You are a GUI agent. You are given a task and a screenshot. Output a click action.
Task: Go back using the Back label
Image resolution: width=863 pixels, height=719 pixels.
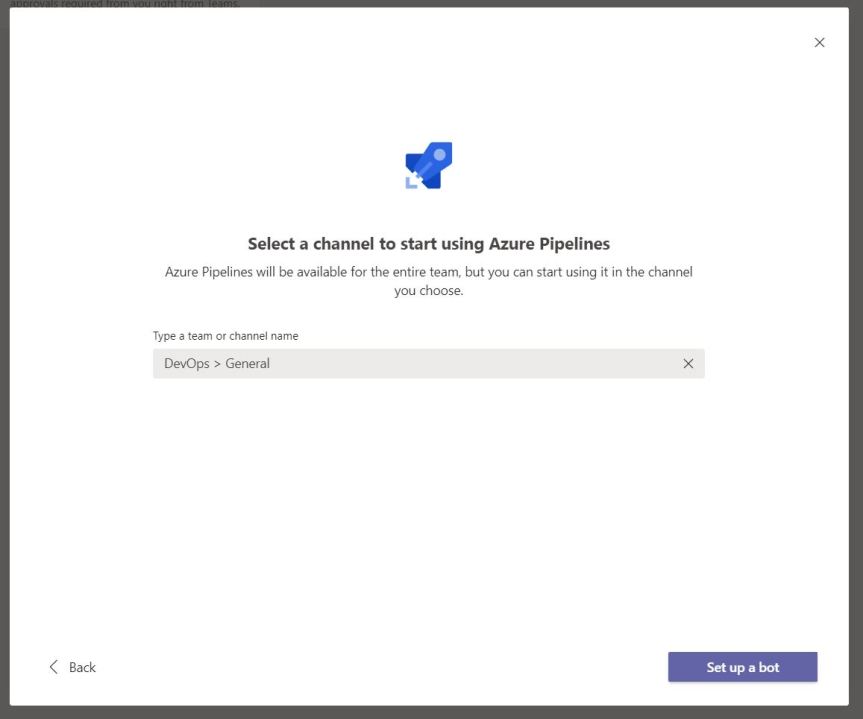pos(83,667)
